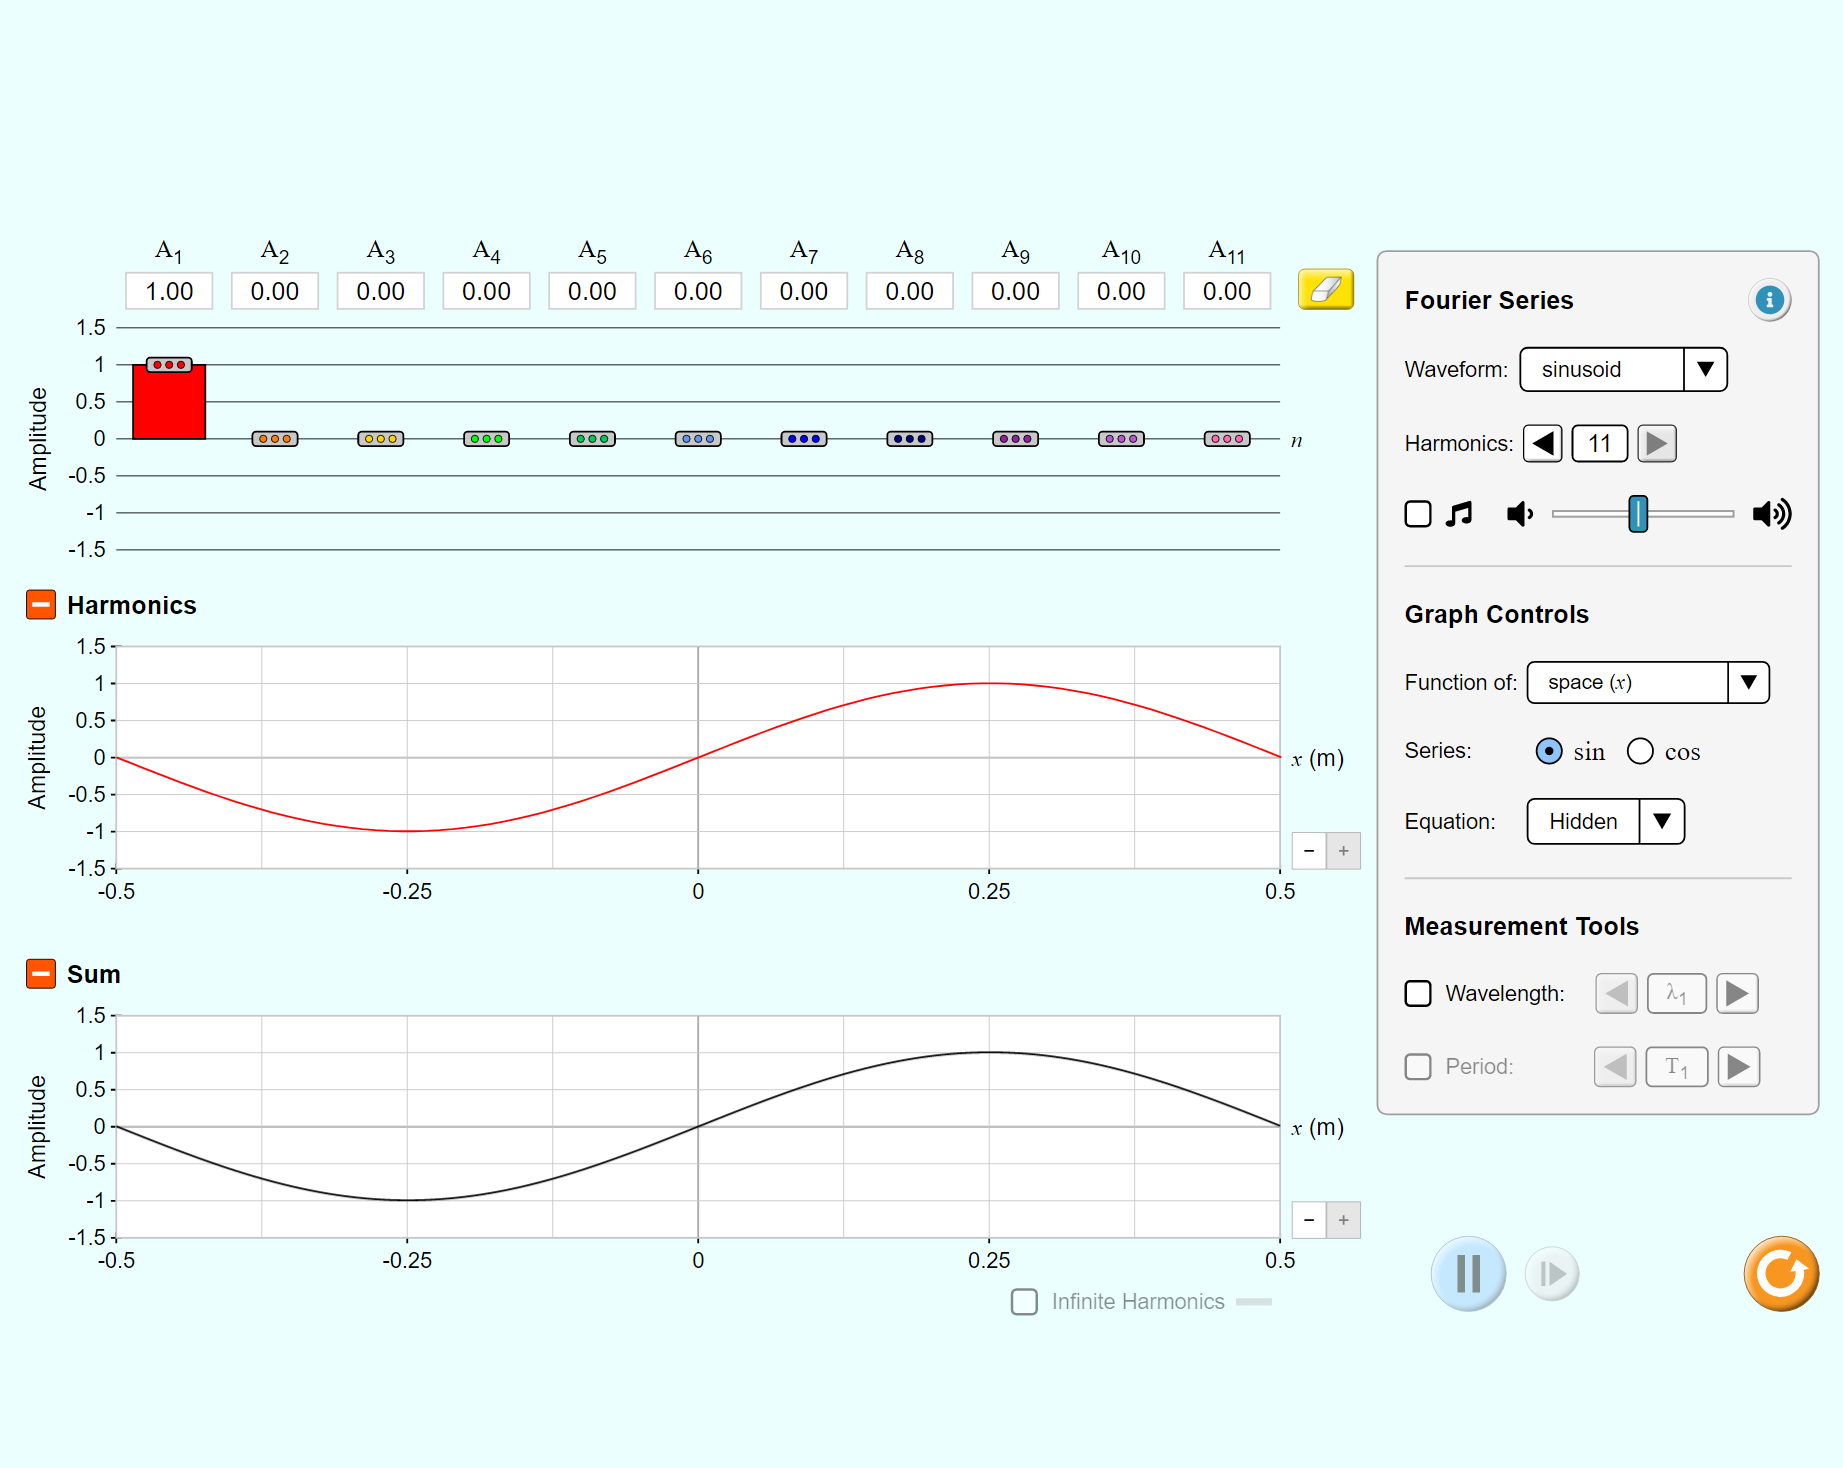The height and width of the screenshot is (1468, 1843).
Task: Open the Fourier Series info button
Action: pos(1768,300)
